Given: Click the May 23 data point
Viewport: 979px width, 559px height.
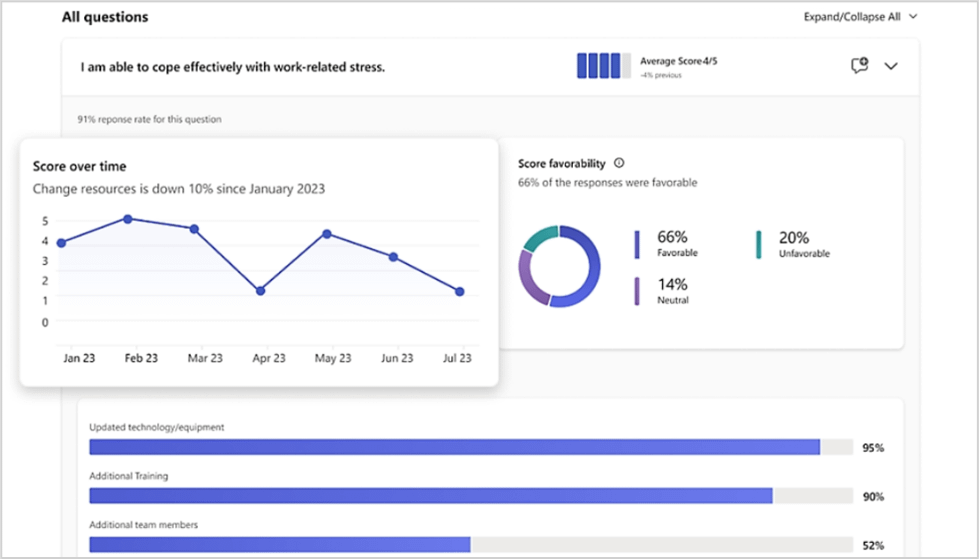Looking at the screenshot, I should click(326, 234).
